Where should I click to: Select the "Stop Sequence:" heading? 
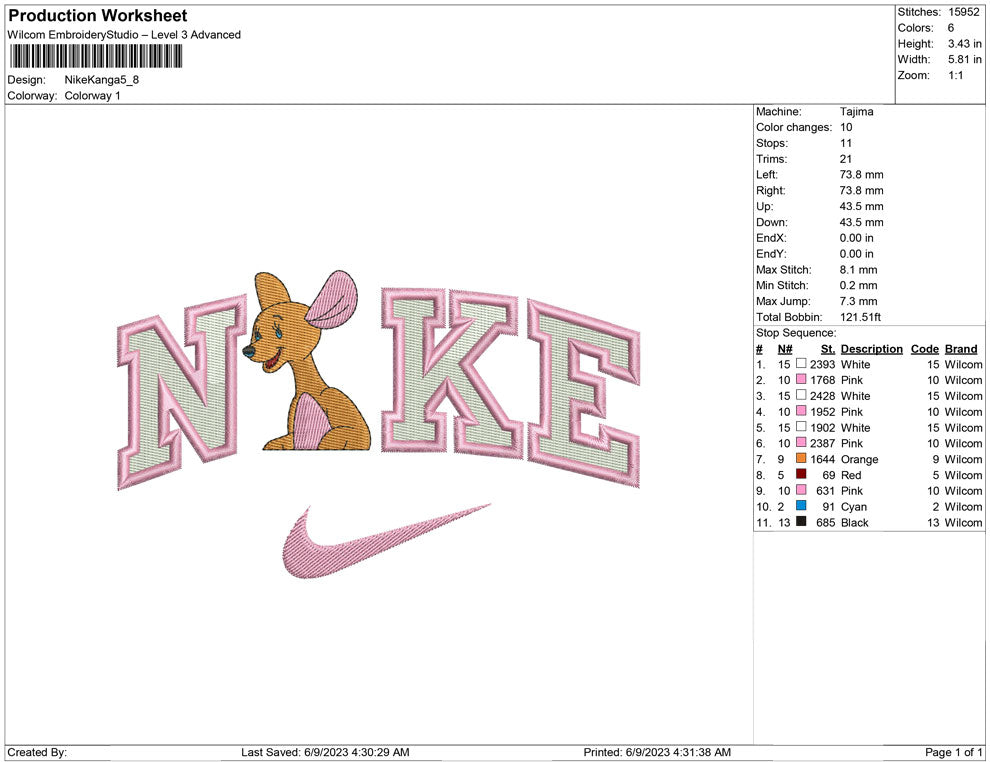tap(796, 333)
